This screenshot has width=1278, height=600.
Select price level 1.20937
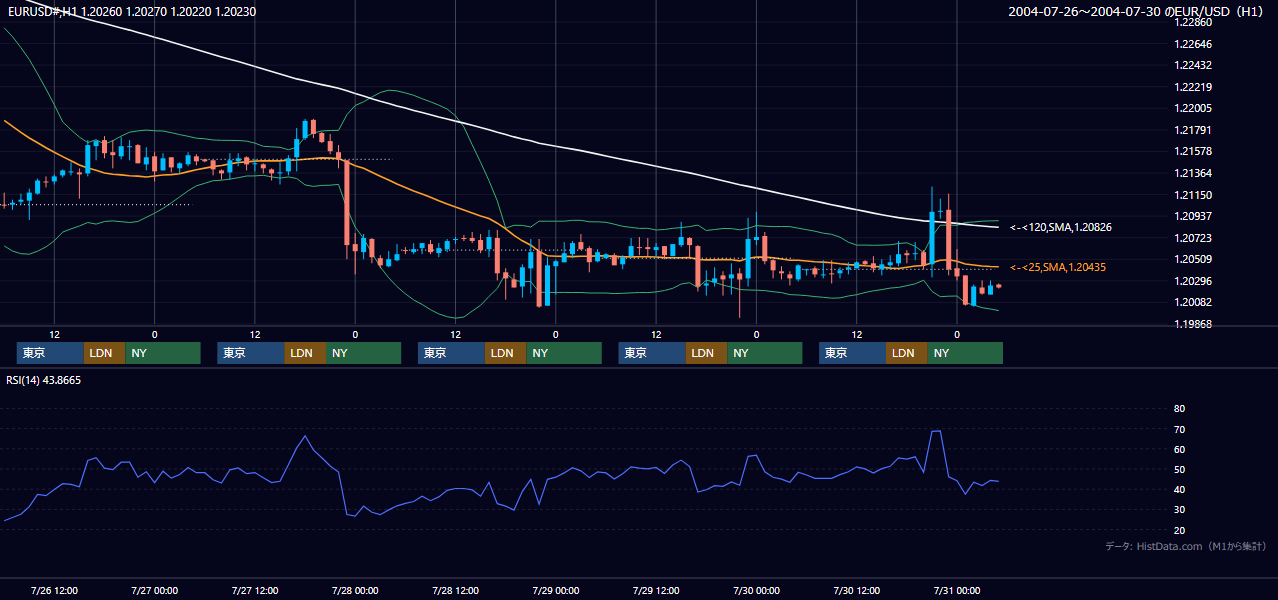[1193, 216]
